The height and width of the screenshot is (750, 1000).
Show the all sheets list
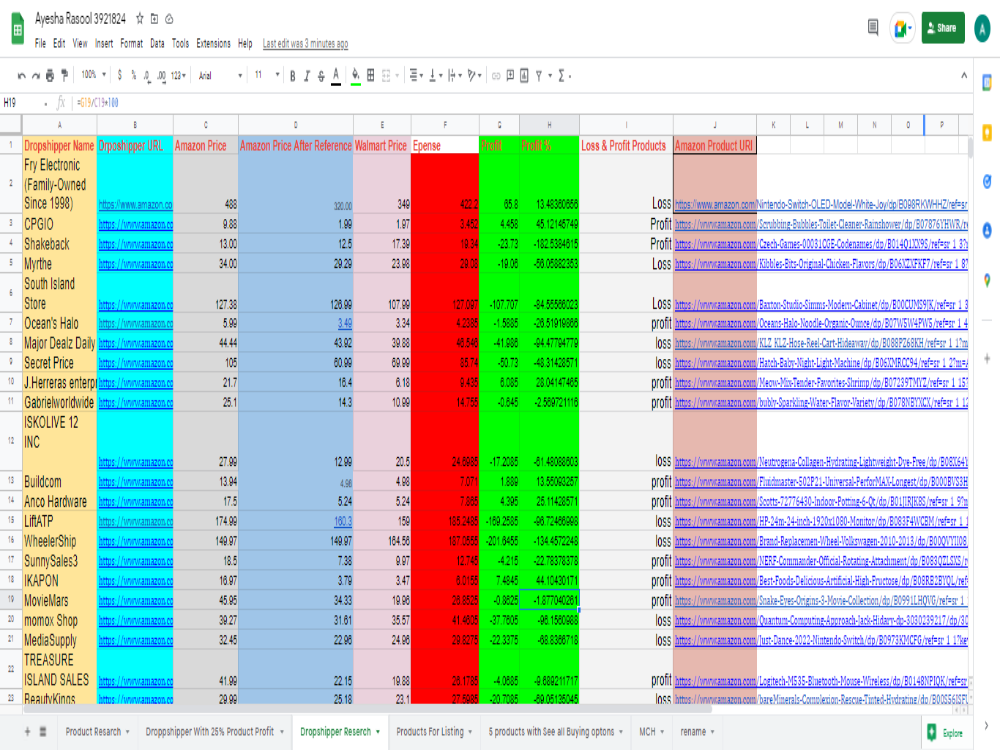point(43,732)
